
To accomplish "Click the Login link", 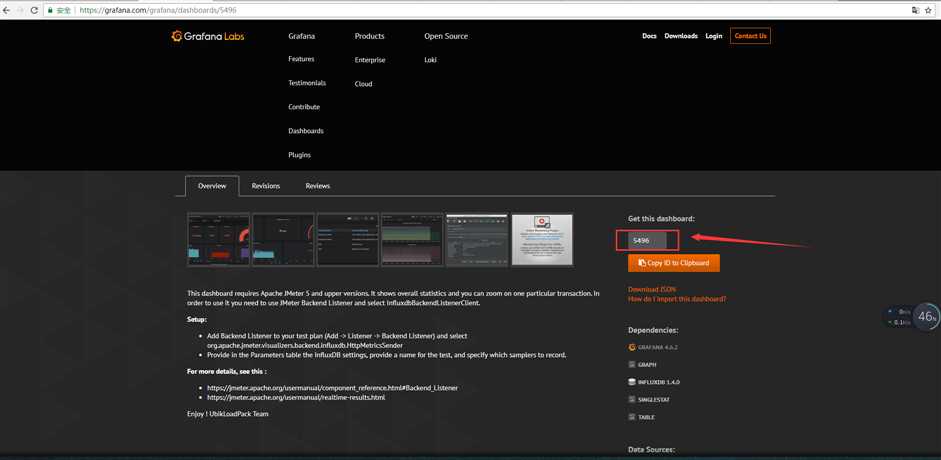I will point(714,36).
